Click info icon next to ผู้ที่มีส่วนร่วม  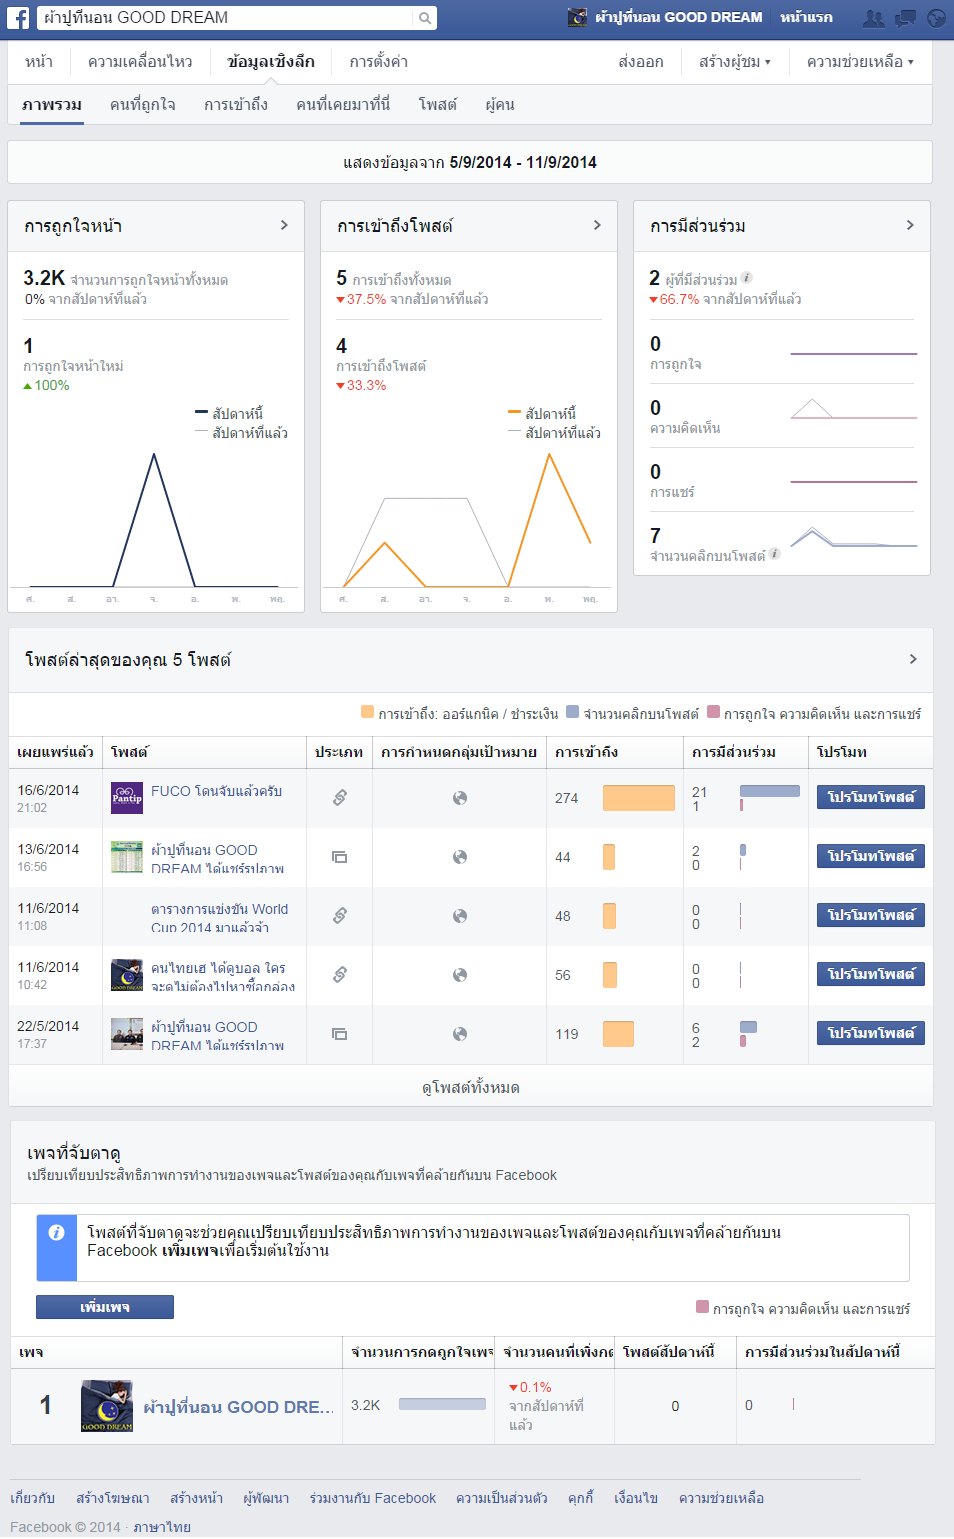click(747, 278)
